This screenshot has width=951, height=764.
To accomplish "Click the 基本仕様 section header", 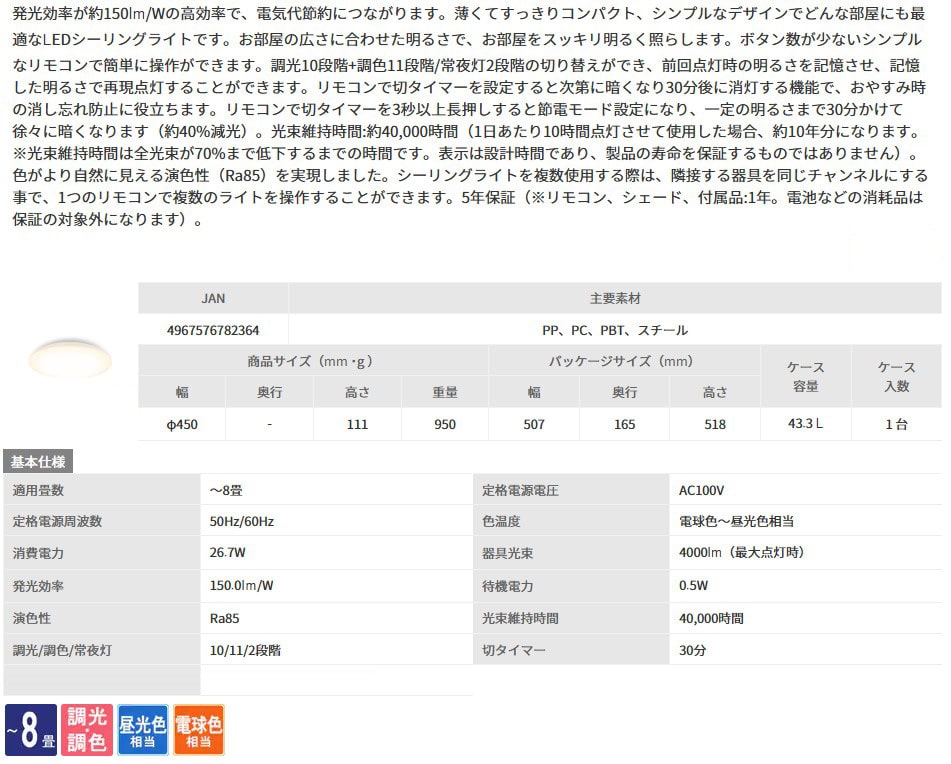I will coord(38,461).
